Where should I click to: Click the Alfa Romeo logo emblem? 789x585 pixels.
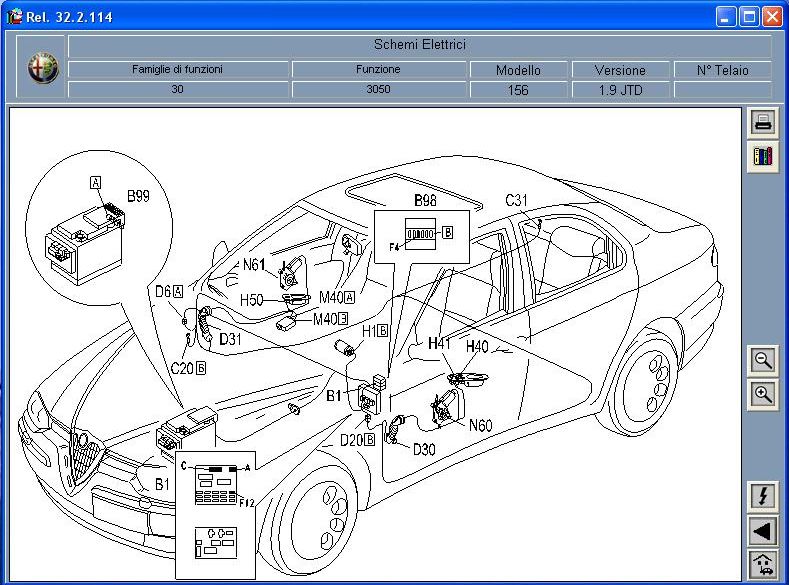point(43,68)
